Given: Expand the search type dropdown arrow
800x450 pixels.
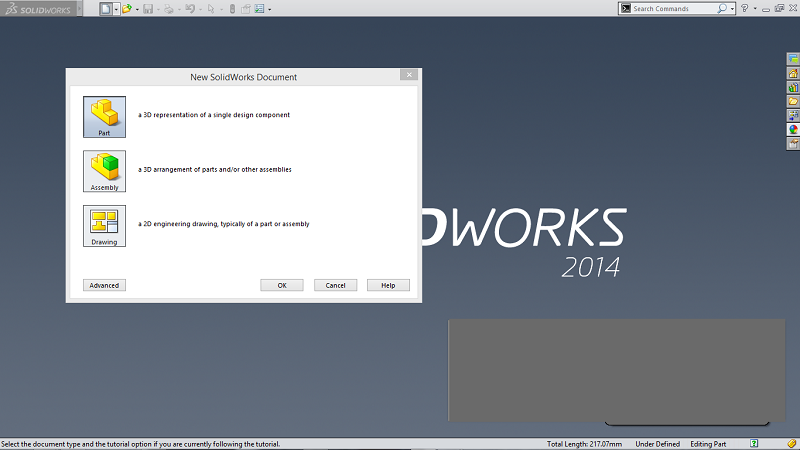Looking at the screenshot, I should [x=732, y=9].
